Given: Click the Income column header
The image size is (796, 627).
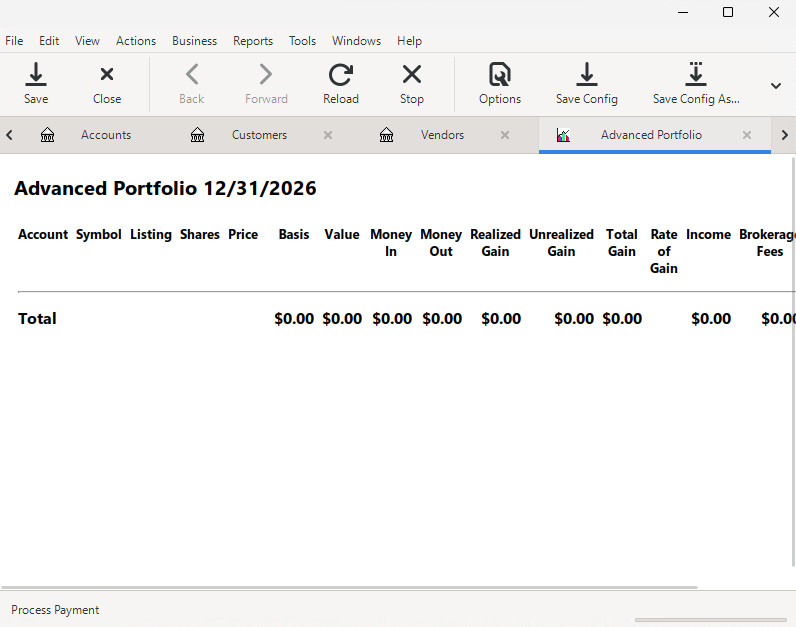Looking at the screenshot, I should [708, 235].
